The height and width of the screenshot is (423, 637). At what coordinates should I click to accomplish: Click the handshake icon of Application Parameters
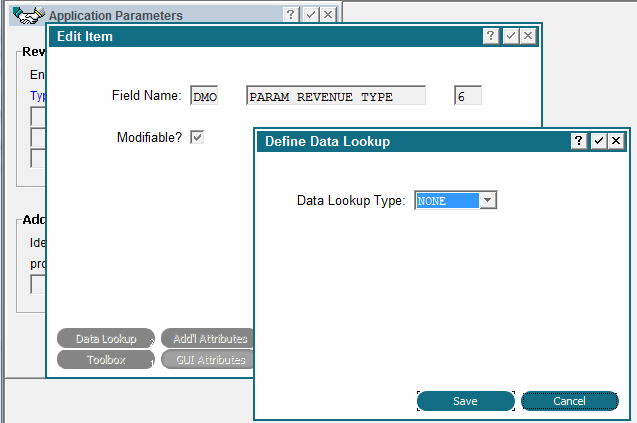click(x=28, y=15)
